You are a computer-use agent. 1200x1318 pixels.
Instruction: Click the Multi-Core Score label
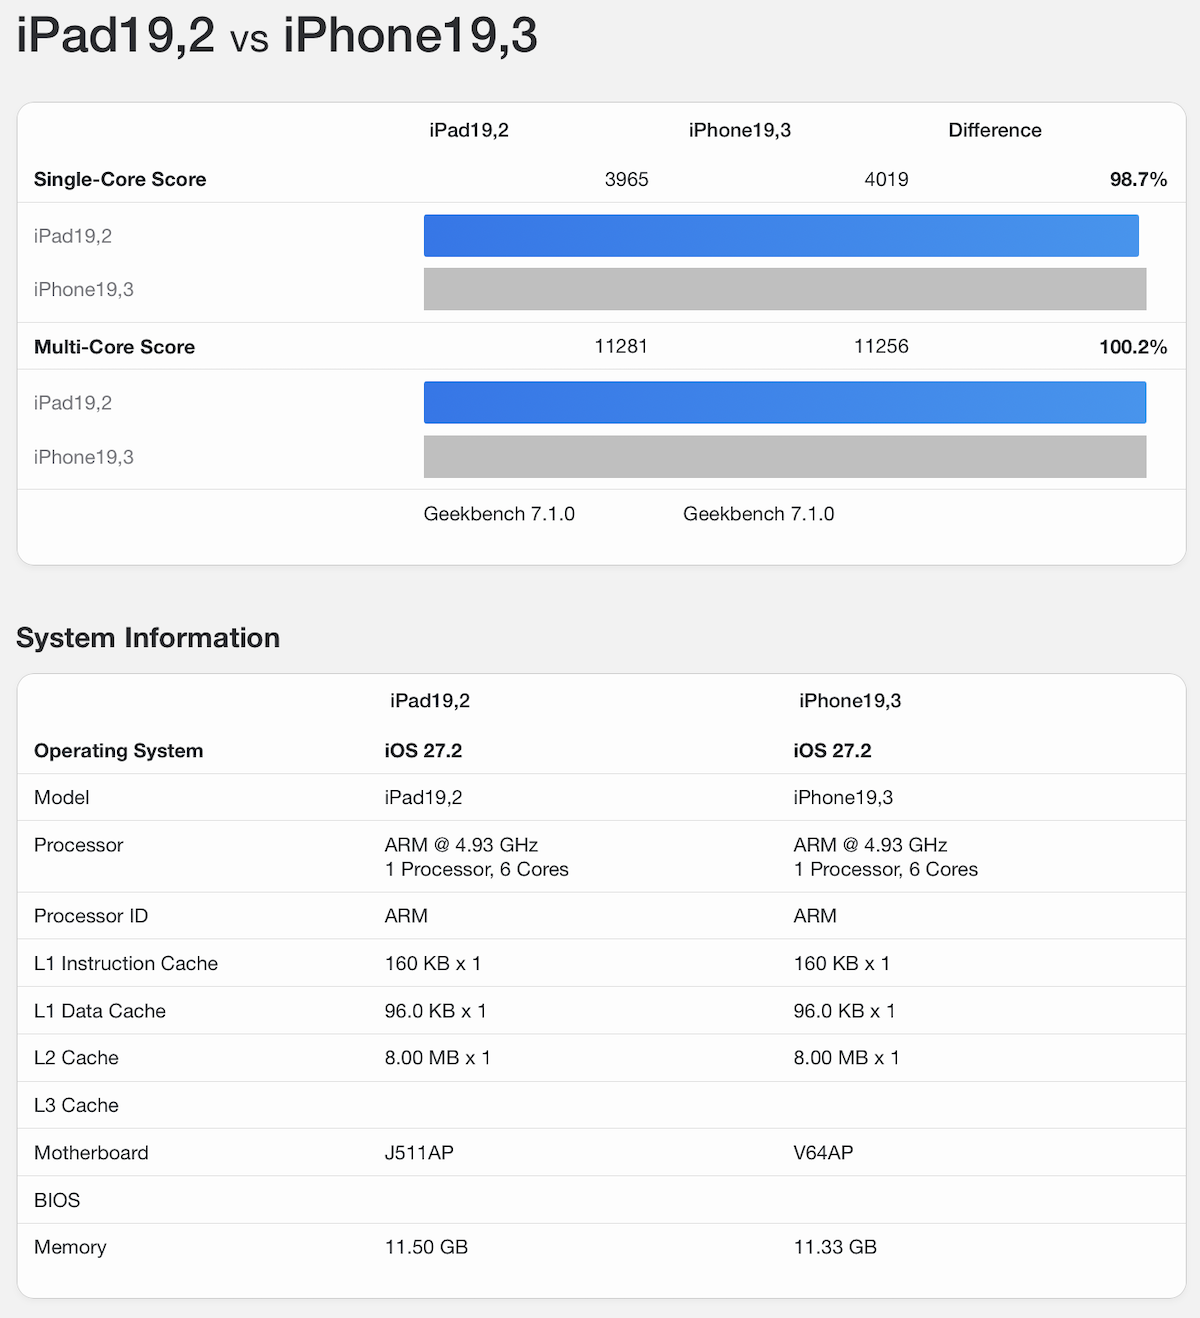(x=114, y=347)
